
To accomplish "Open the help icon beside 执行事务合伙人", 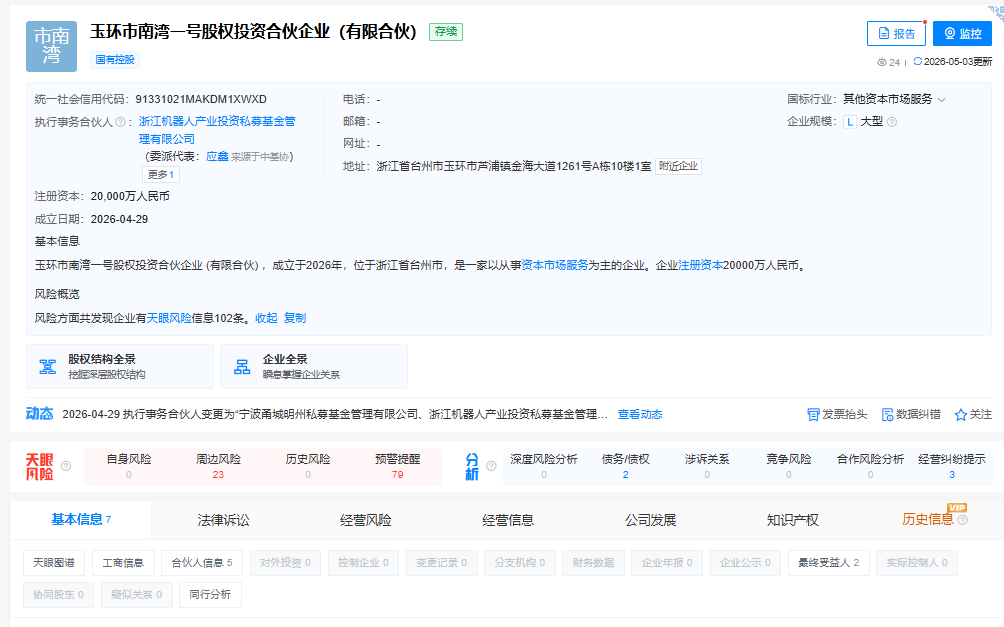I will coord(120,122).
